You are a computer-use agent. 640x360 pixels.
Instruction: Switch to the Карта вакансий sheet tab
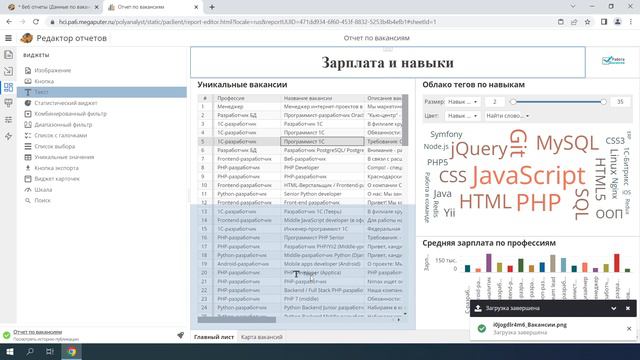click(x=262, y=337)
